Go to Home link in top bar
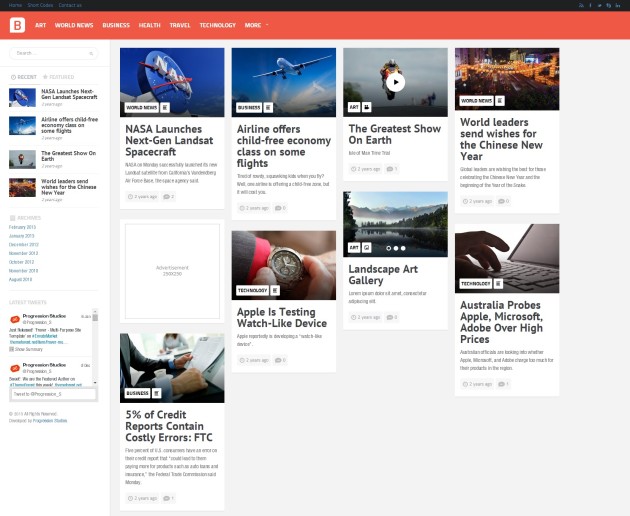The width and height of the screenshot is (630, 516). [x=15, y=5]
